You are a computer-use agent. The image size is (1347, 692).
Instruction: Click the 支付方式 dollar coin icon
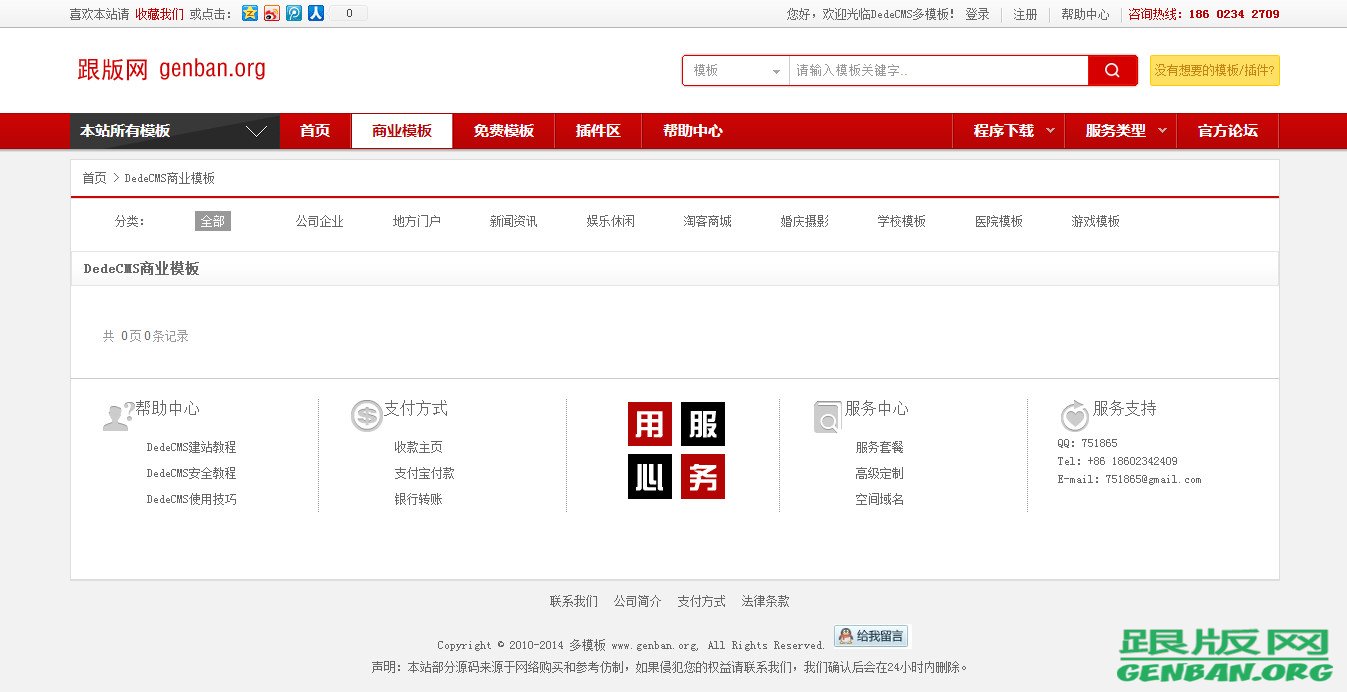point(366,414)
